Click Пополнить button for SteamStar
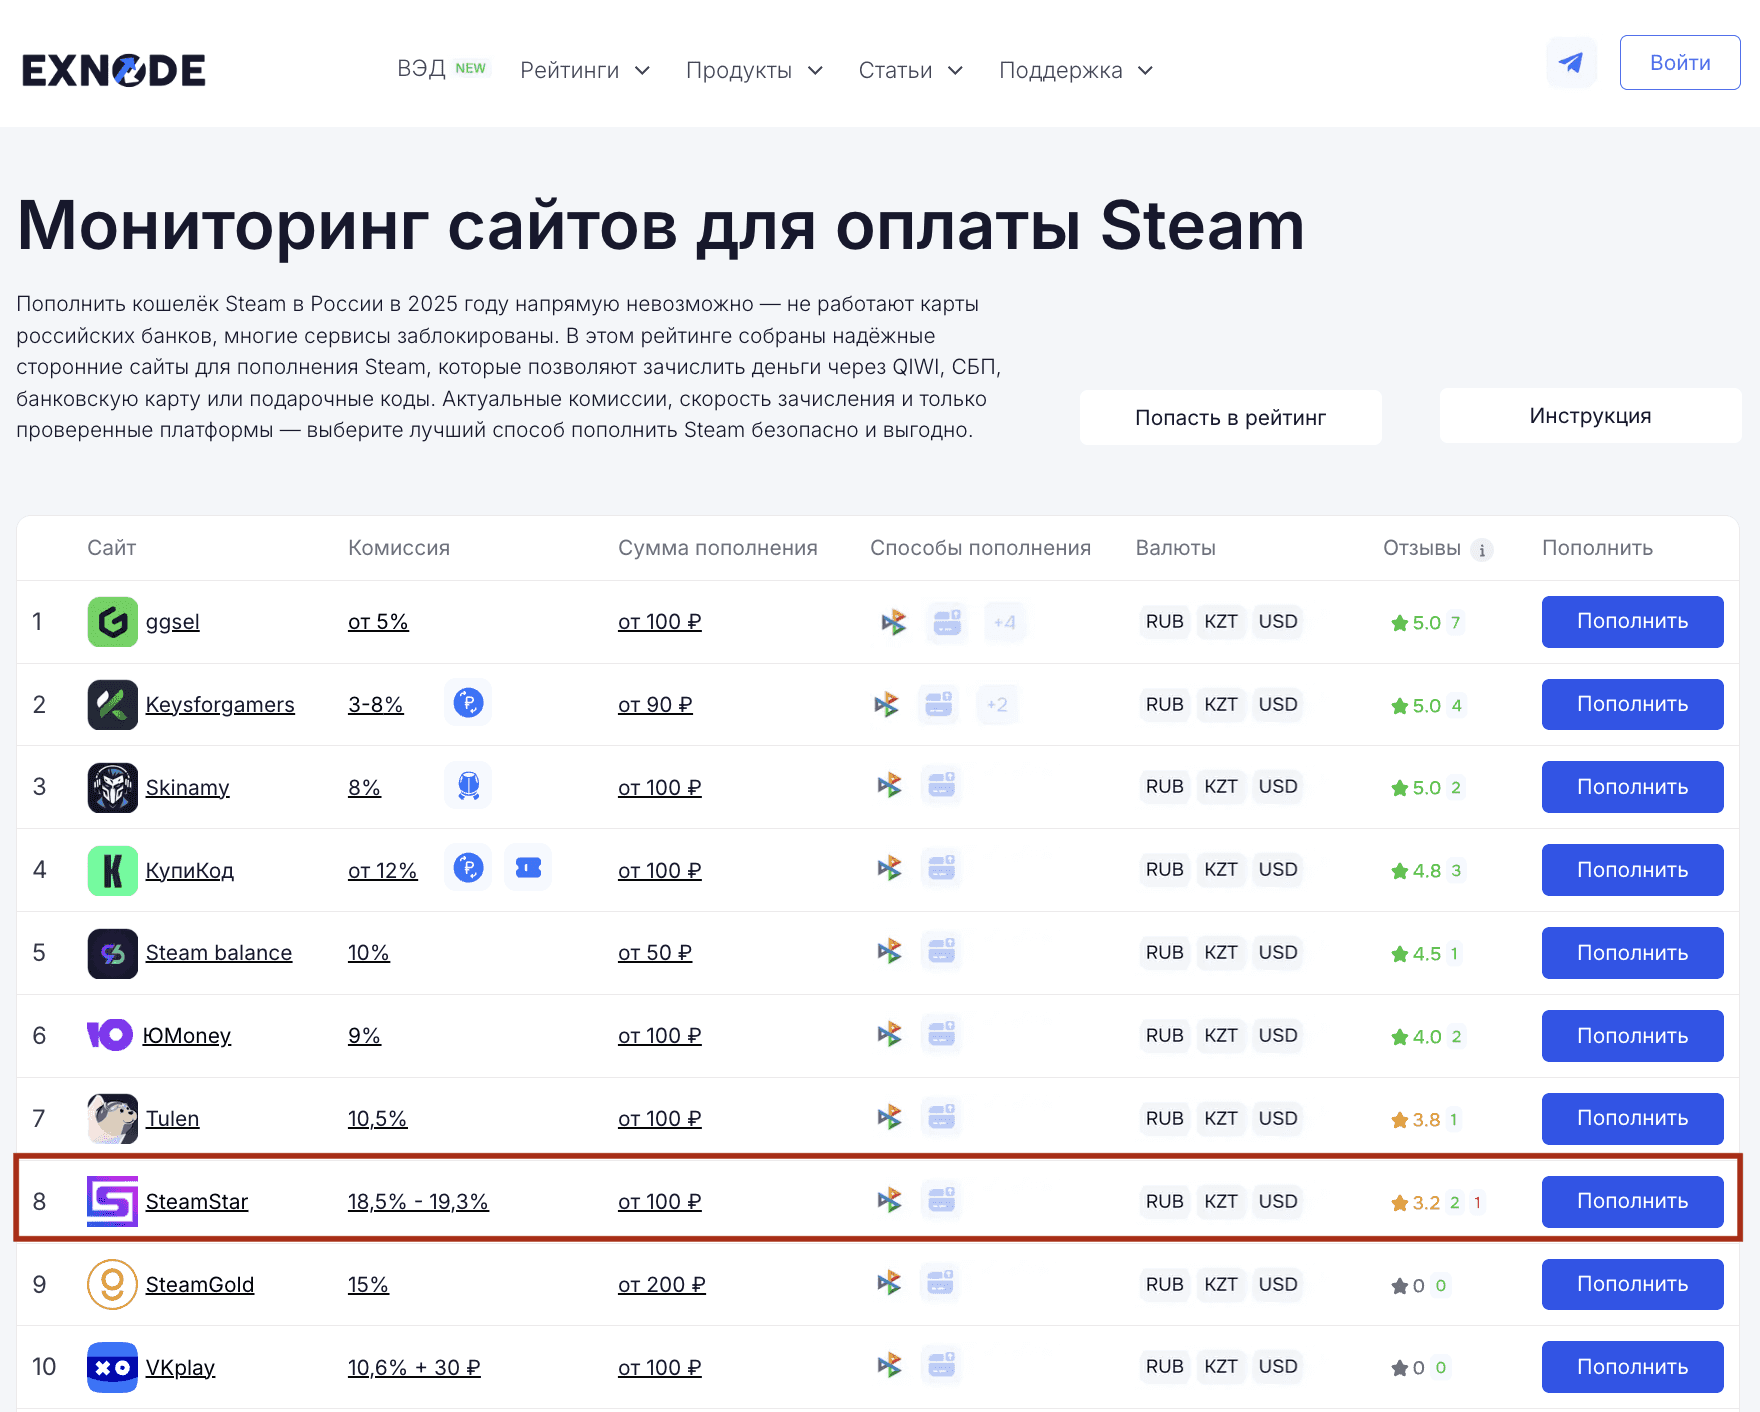The height and width of the screenshot is (1412, 1760). point(1632,1201)
